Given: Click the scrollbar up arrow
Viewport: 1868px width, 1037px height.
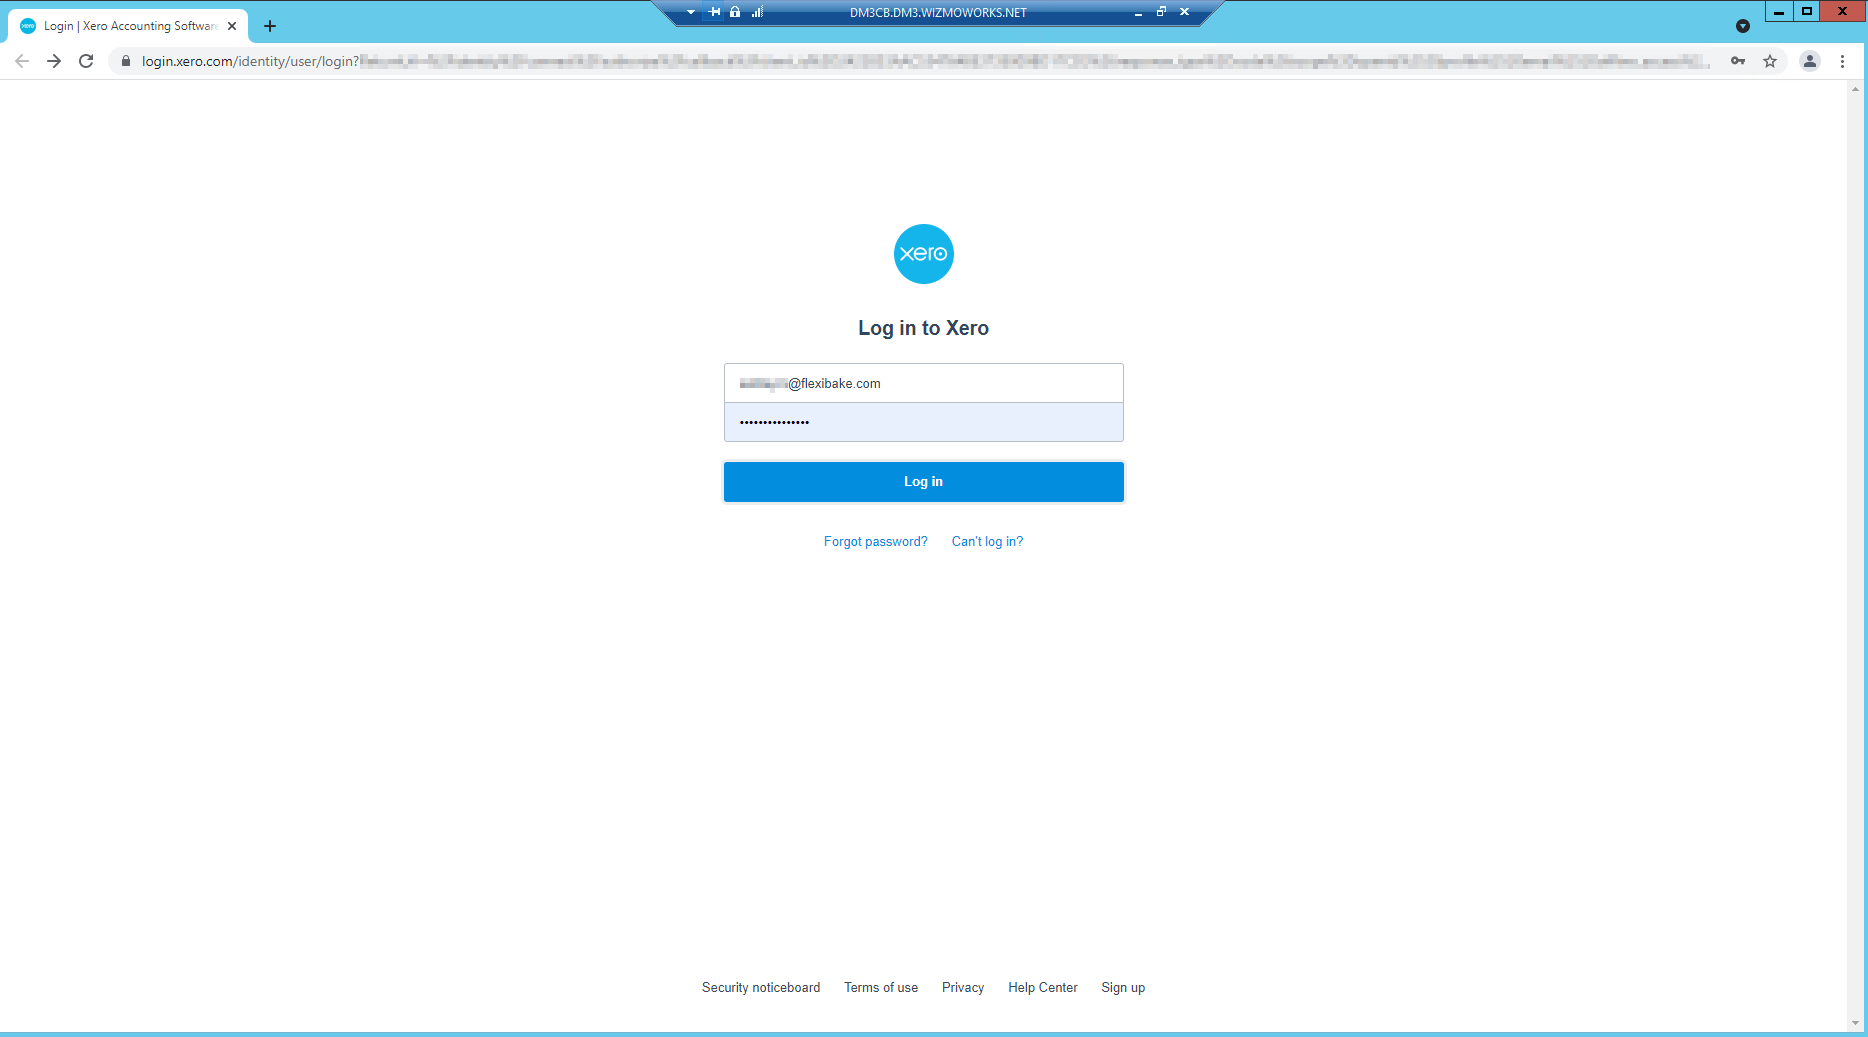Looking at the screenshot, I should click(1856, 89).
